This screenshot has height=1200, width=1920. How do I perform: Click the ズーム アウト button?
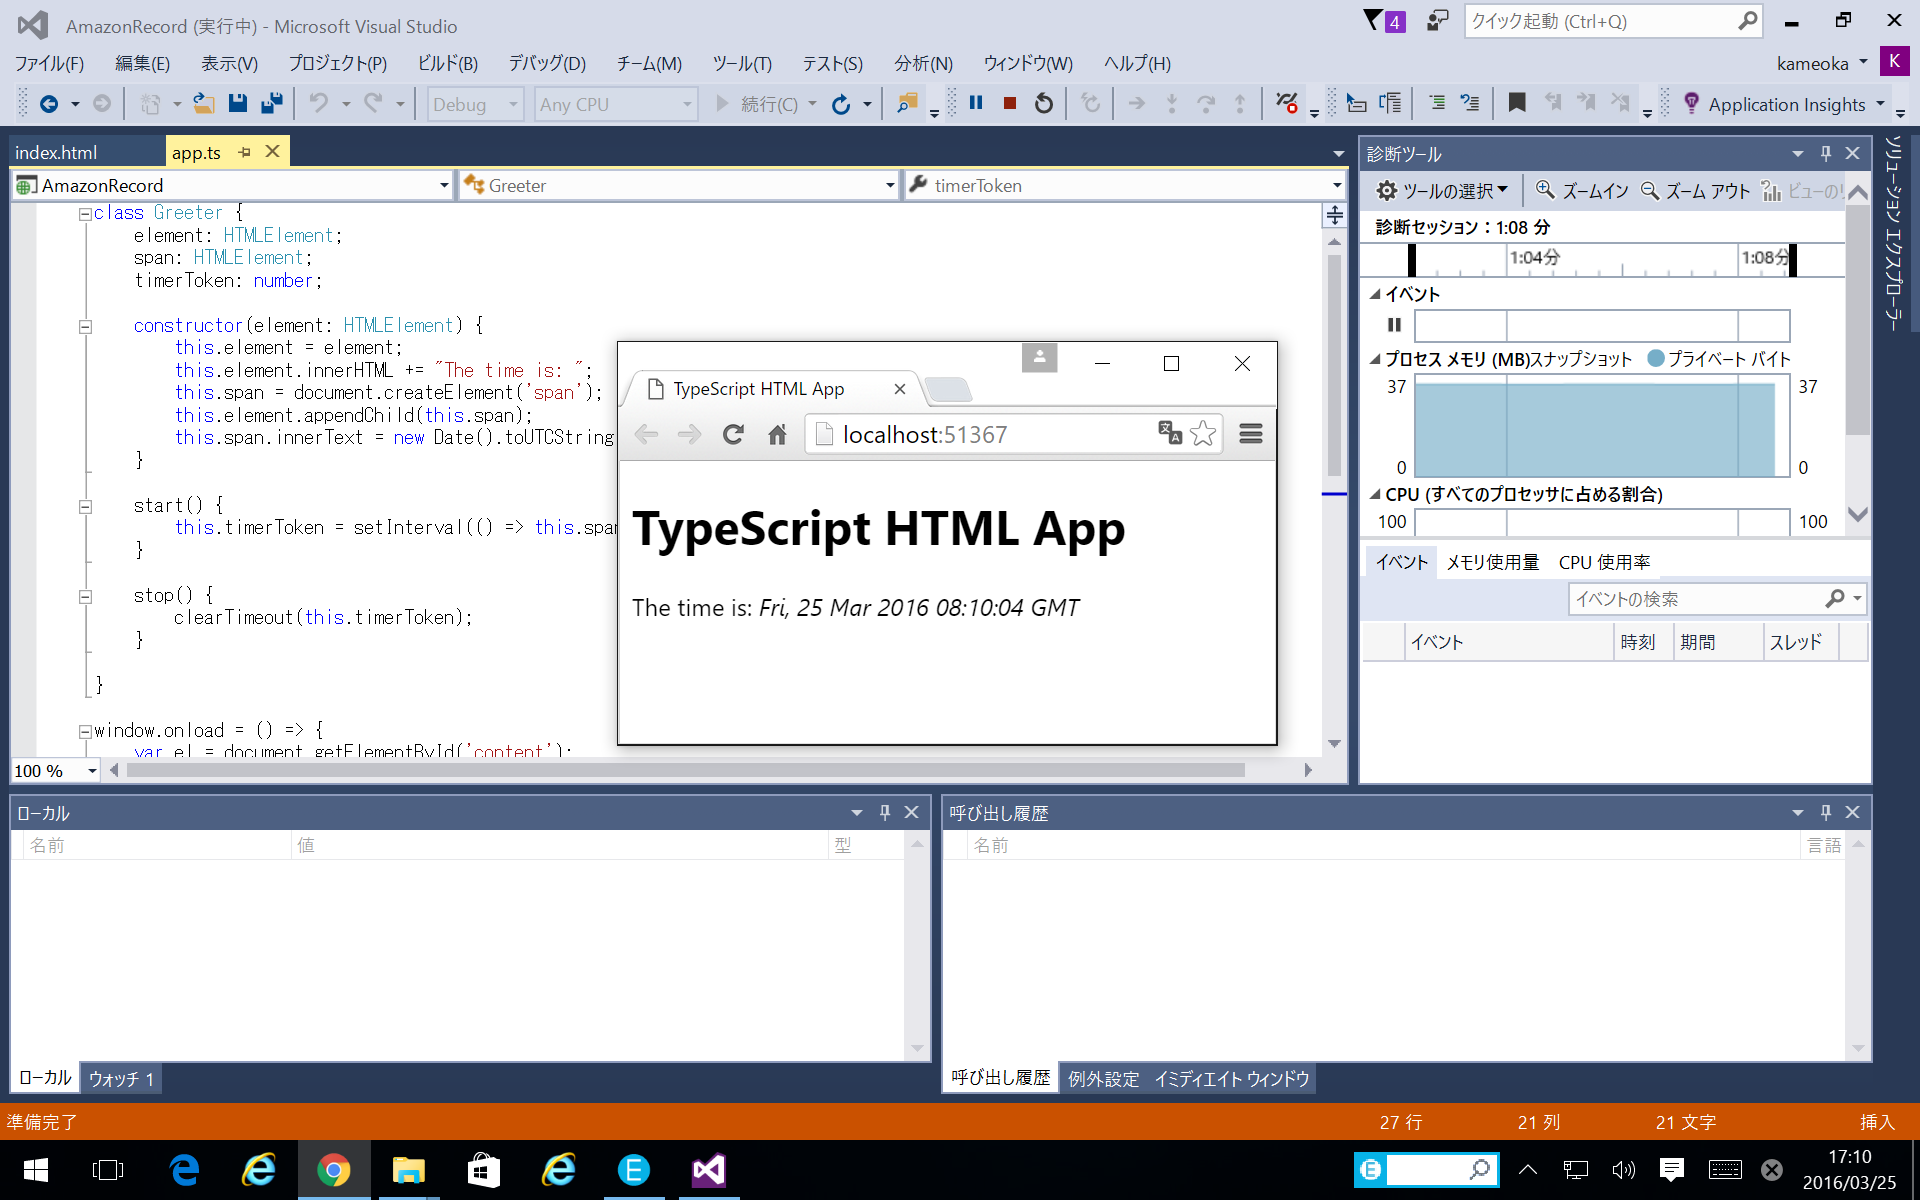(x=1696, y=190)
